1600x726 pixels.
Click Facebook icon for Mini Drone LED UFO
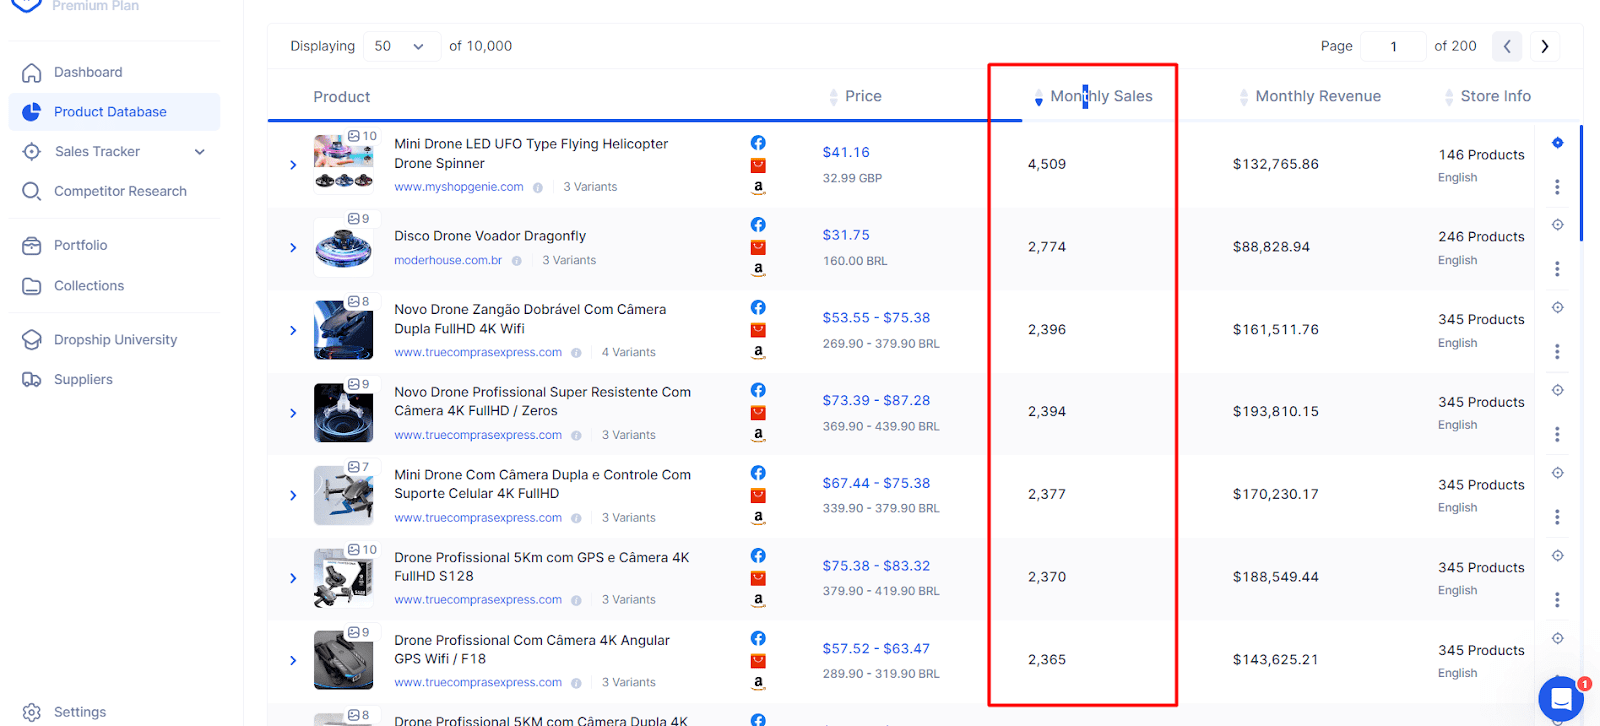click(758, 142)
